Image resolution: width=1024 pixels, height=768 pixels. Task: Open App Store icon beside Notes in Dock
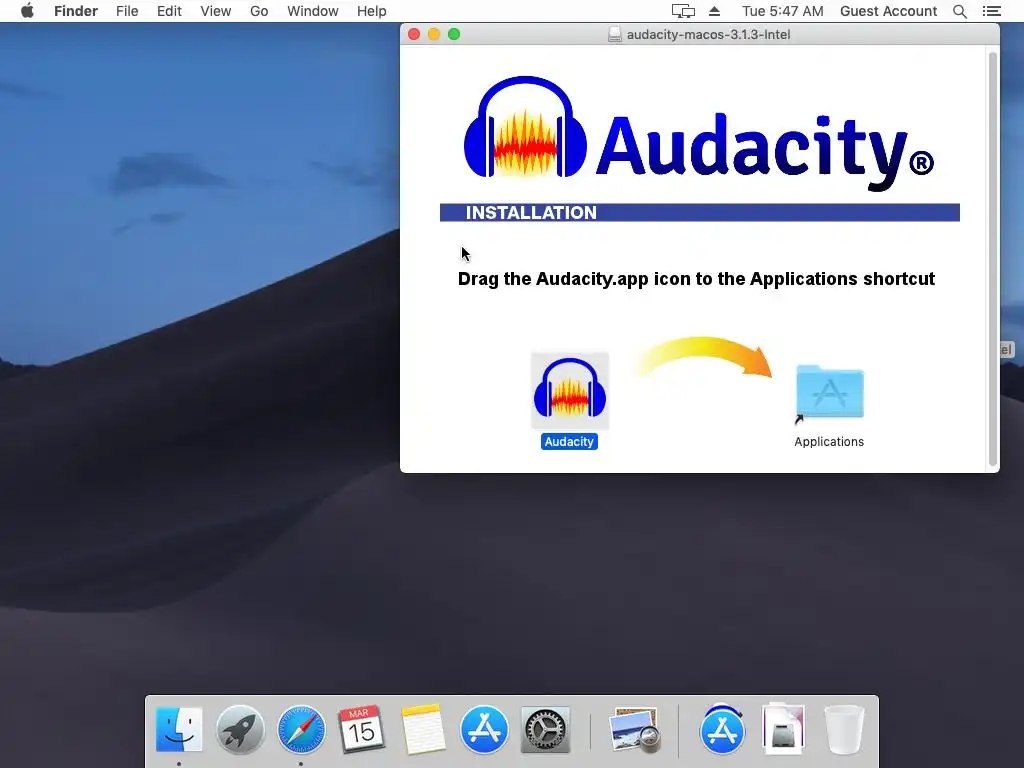point(484,729)
